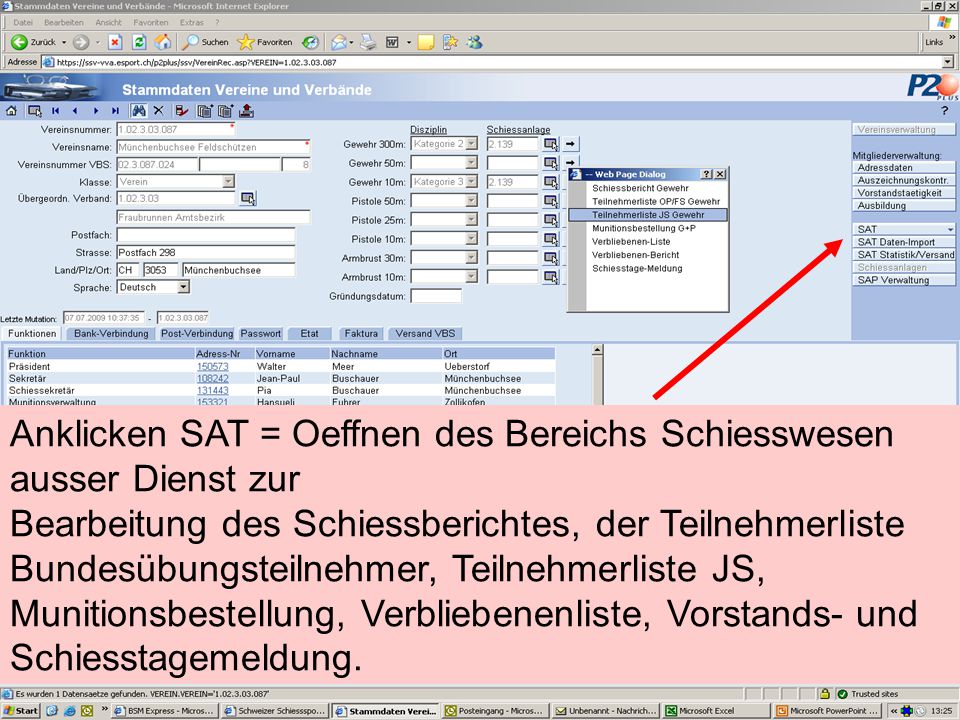Open the Gewehr 300m Disziplin dropdown

pyautogui.click(x=471, y=144)
